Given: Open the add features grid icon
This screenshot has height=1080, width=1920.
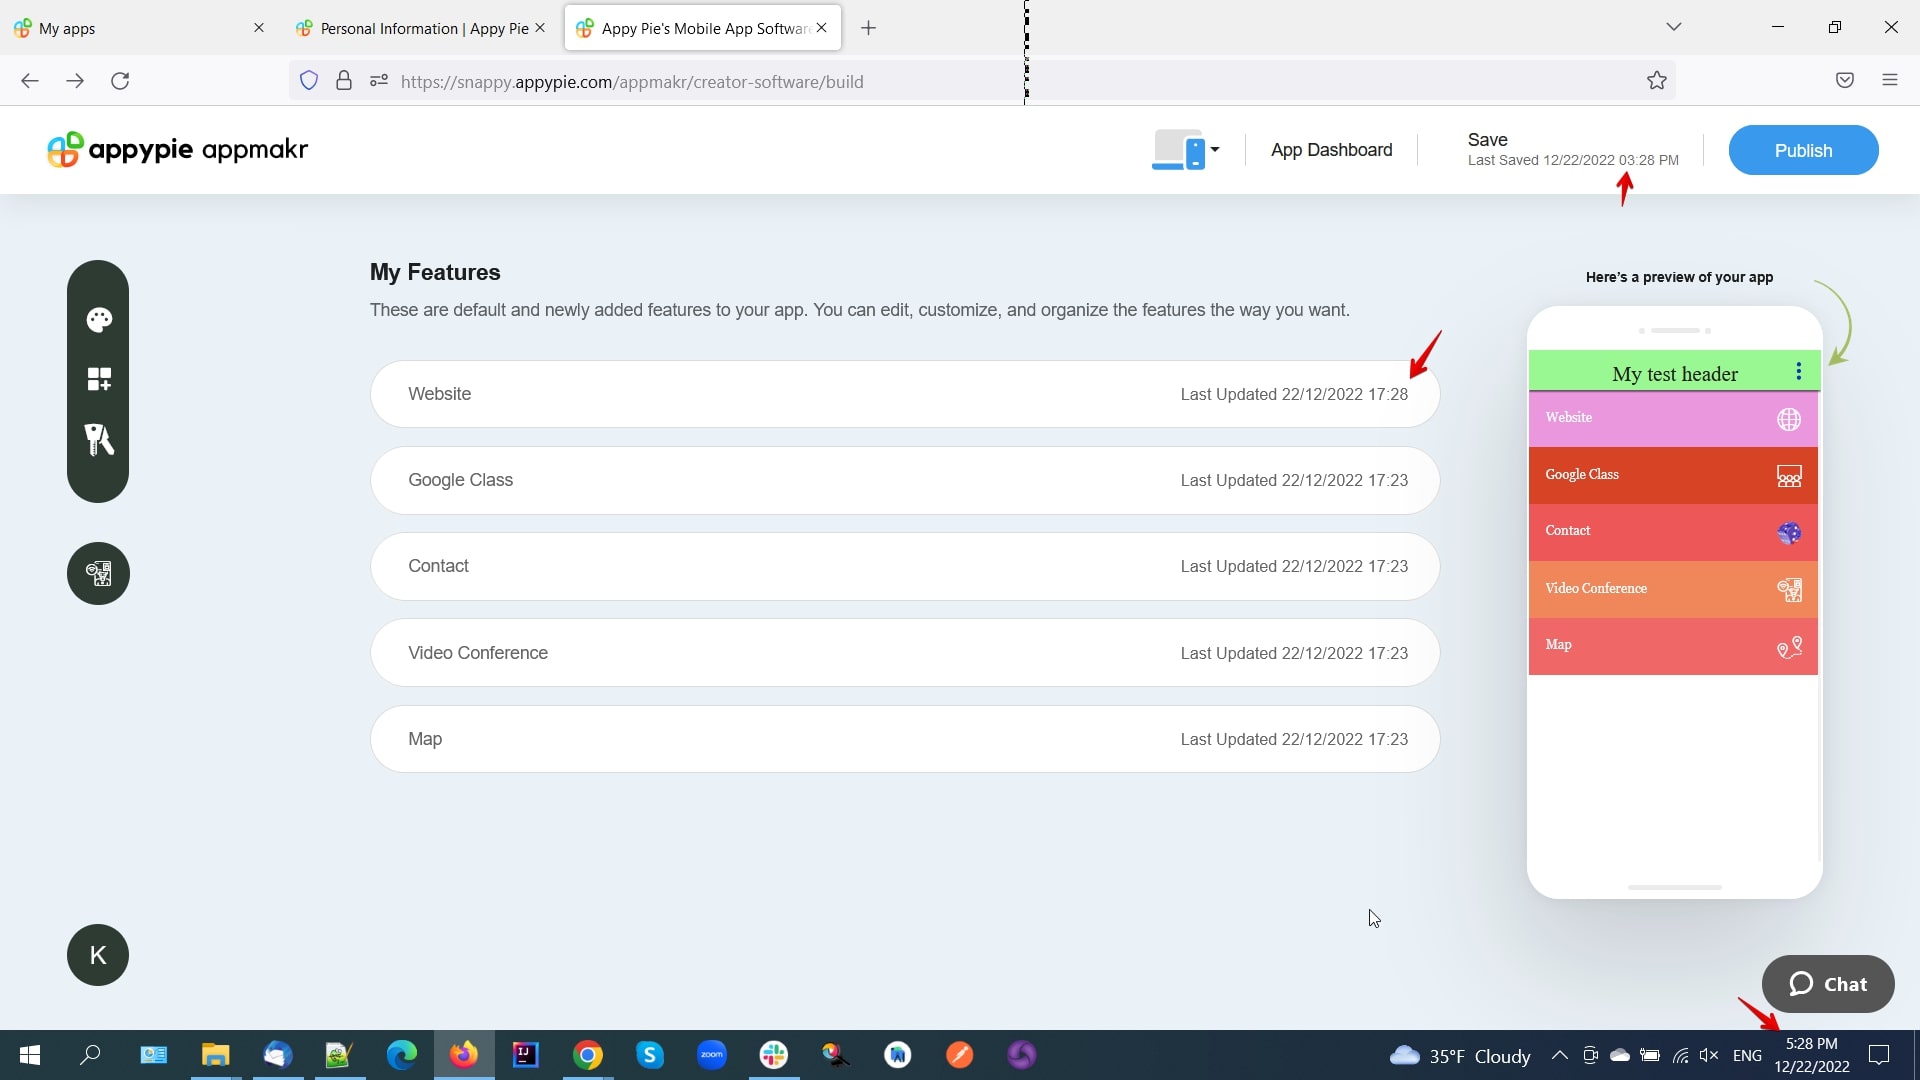Looking at the screenshot, I should (x=99, y=379).
